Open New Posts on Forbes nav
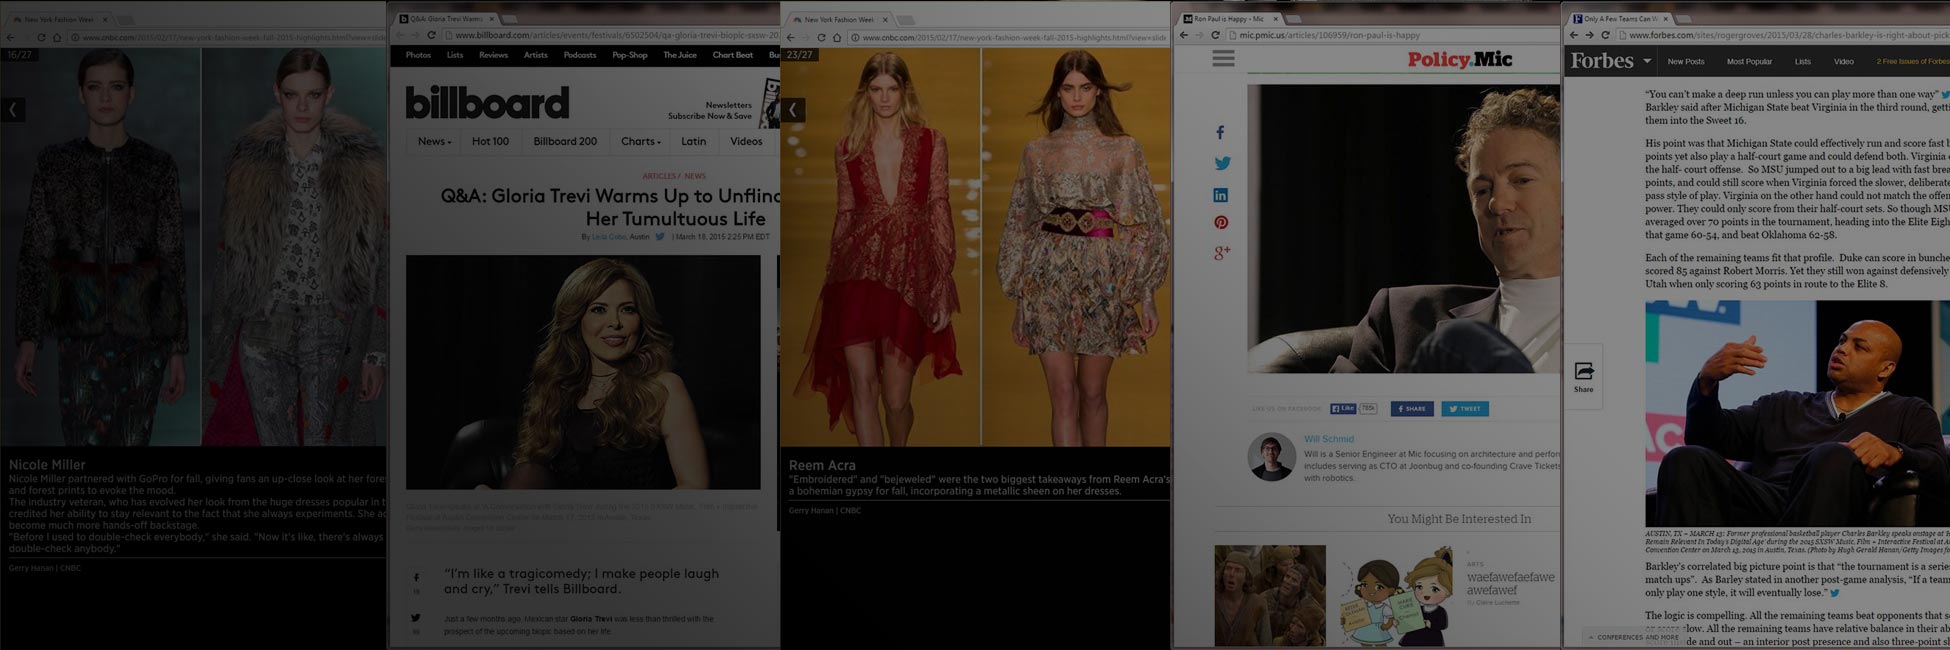 [1686, 62]
